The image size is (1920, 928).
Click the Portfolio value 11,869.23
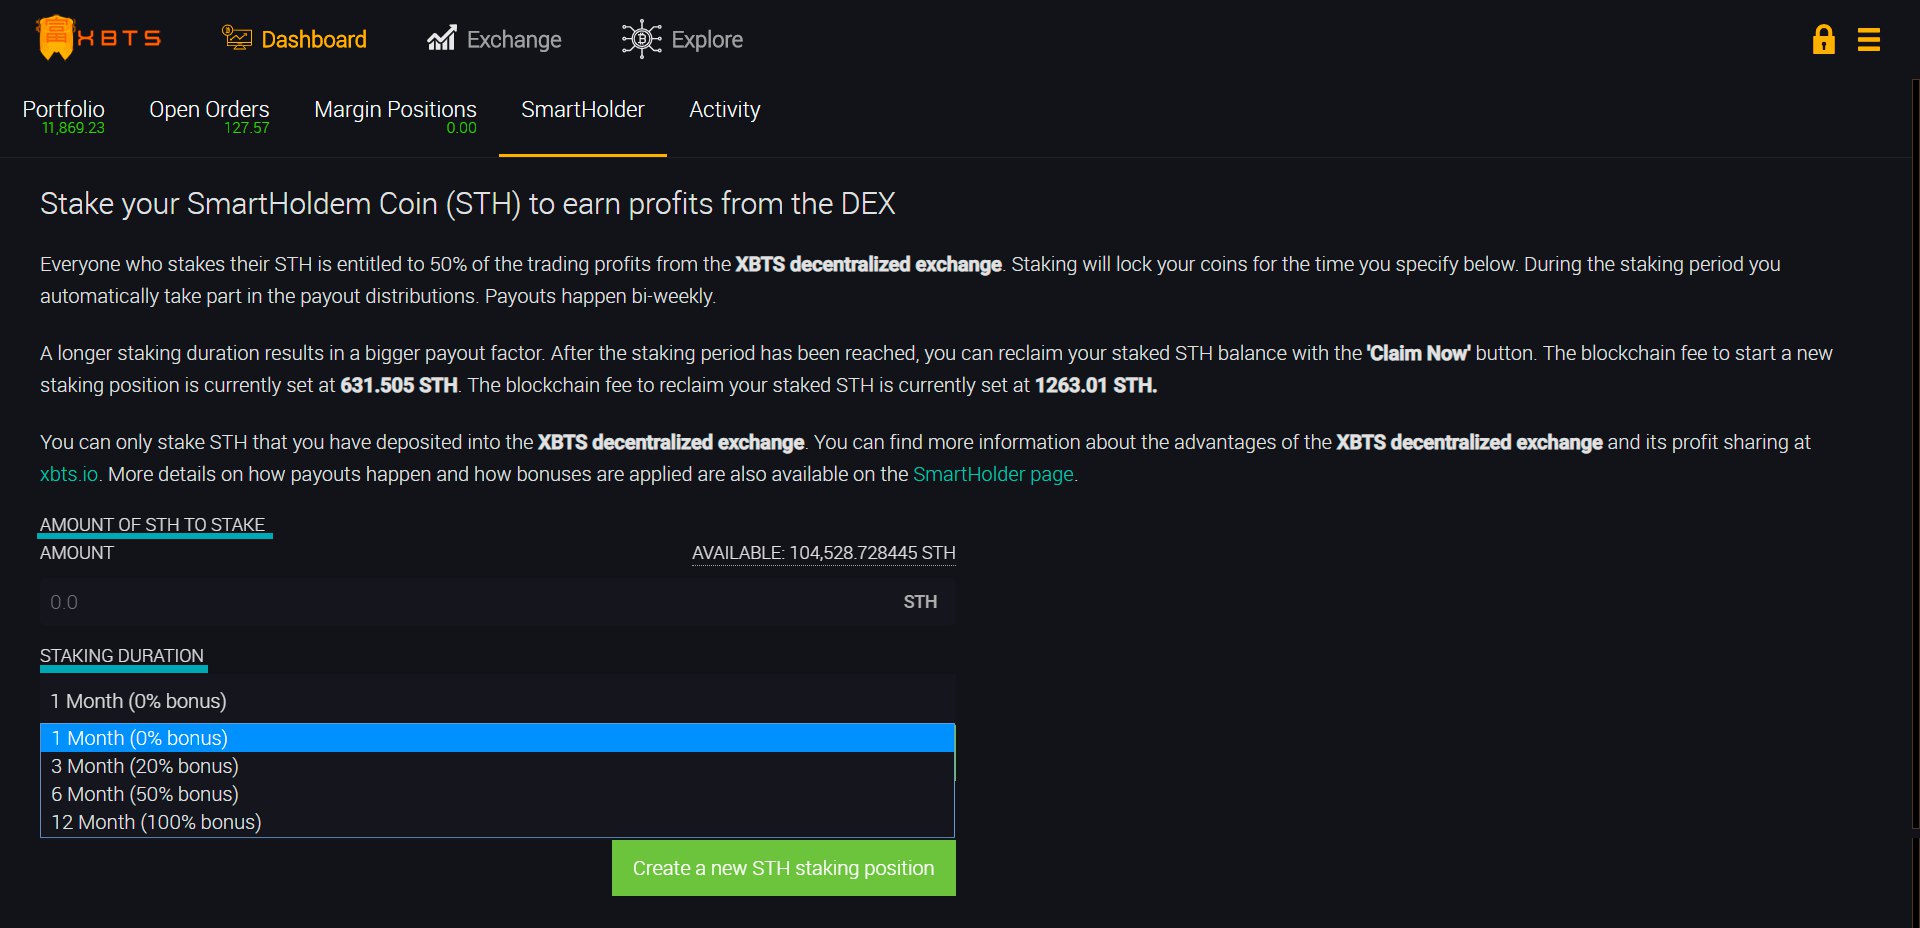[x=73, y=128]
